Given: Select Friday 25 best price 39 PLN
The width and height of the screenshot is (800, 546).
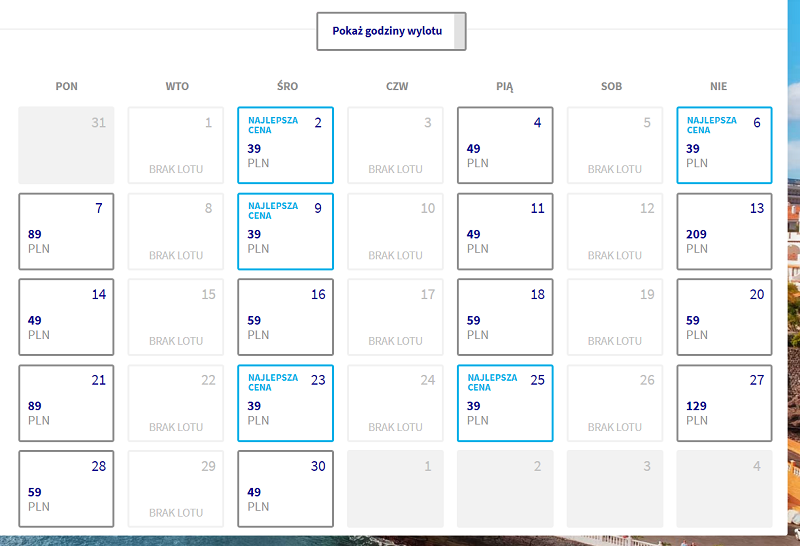Looking at the screenshot, I should [x=505, y=403].
